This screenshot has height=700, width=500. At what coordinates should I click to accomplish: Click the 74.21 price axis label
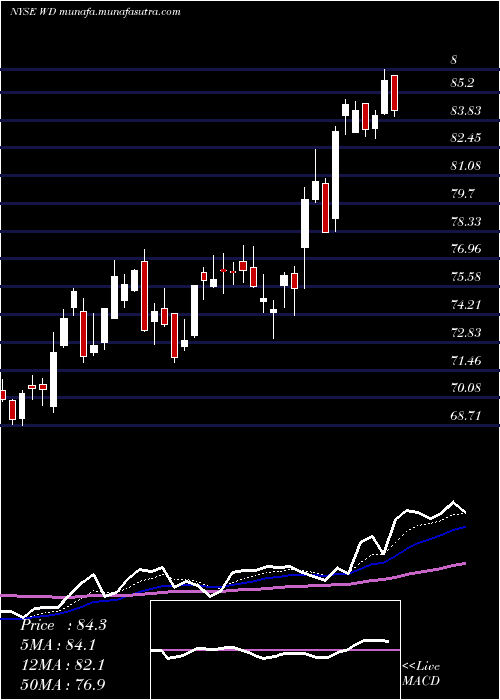(466, 305)
